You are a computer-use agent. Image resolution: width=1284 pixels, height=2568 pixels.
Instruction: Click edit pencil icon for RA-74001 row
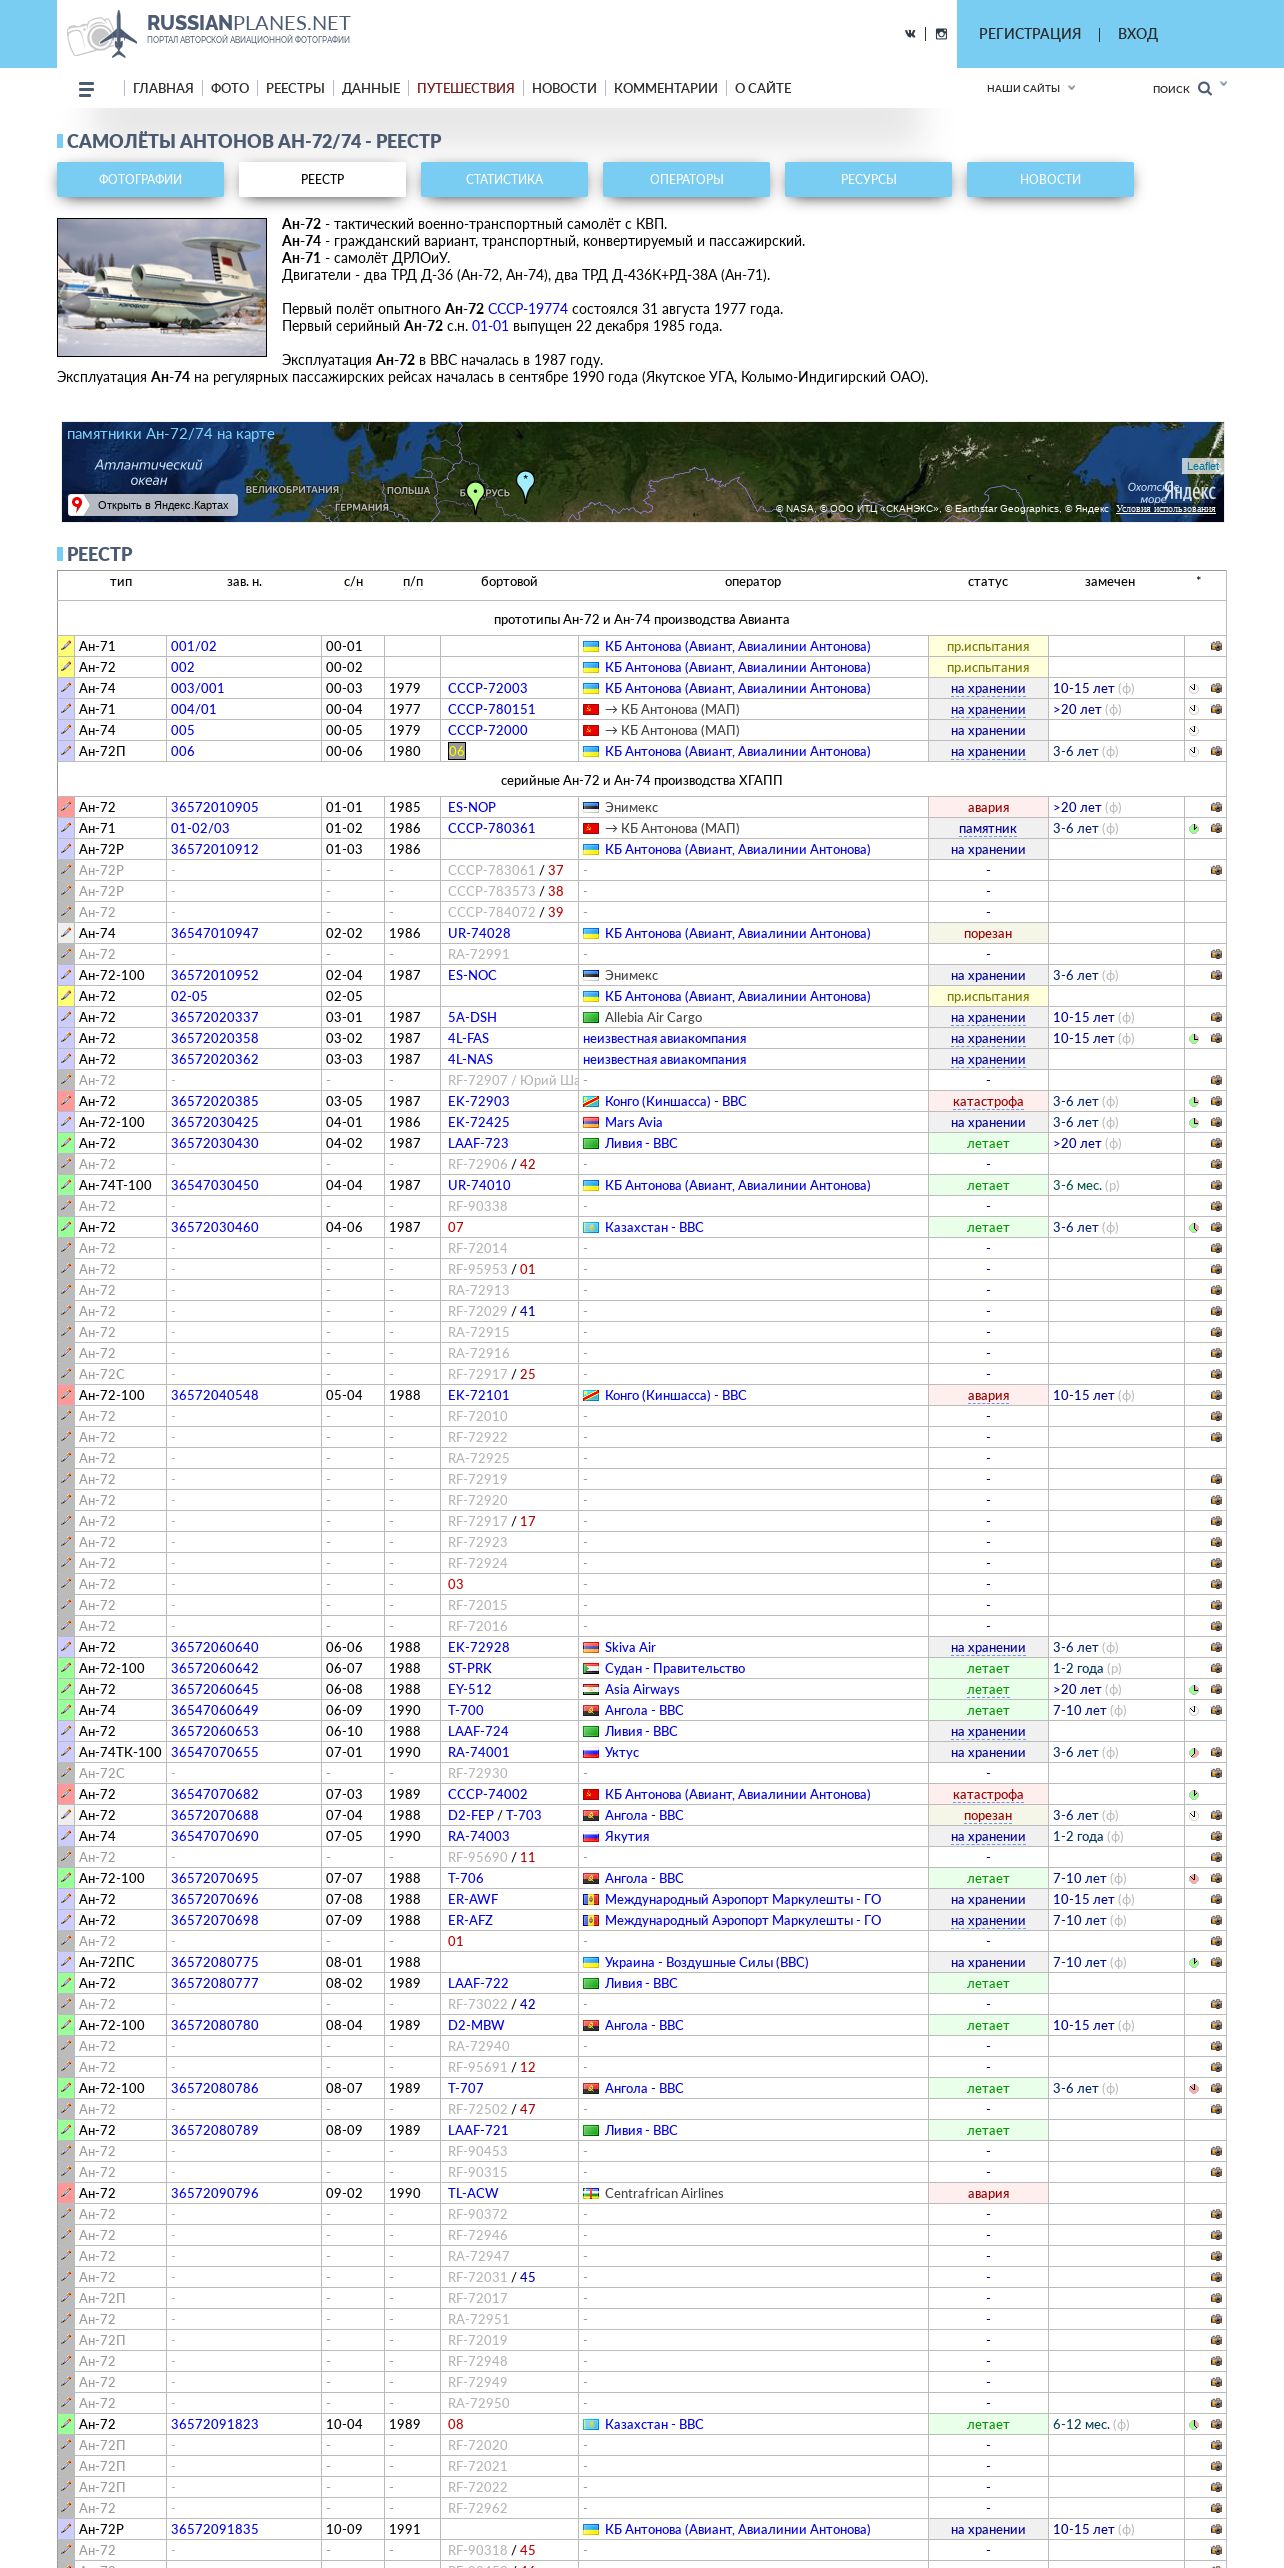(x=66, y=1752)
